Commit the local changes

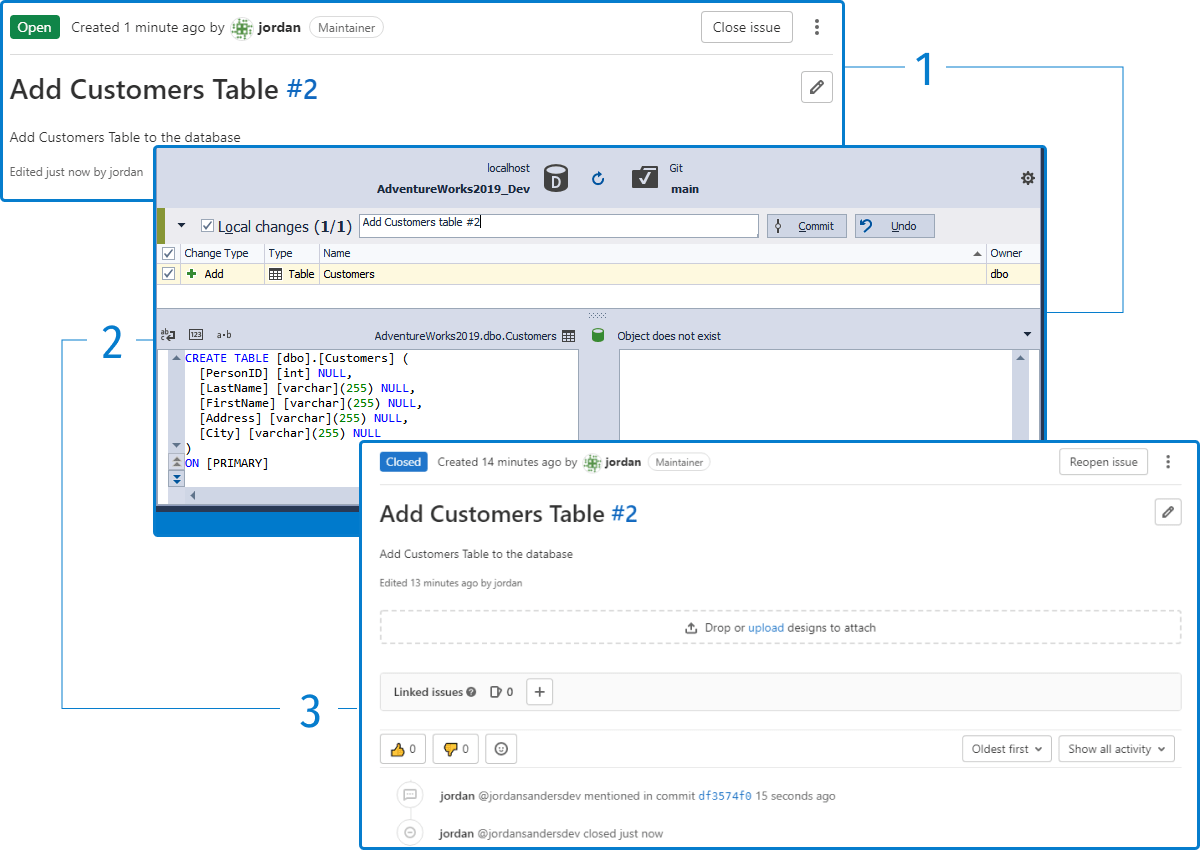click(x=807, y=226)
